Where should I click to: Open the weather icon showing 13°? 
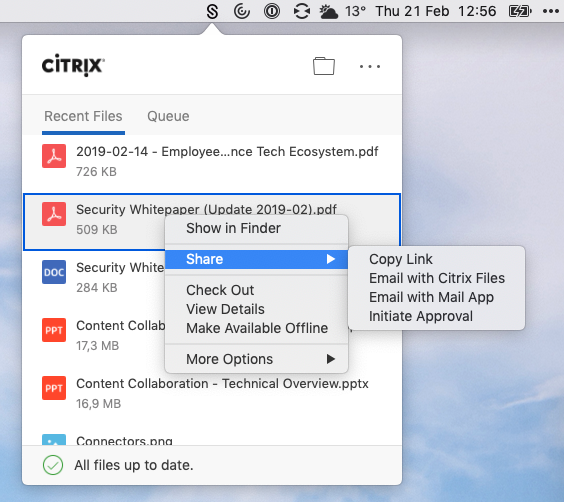pos(329,12)
